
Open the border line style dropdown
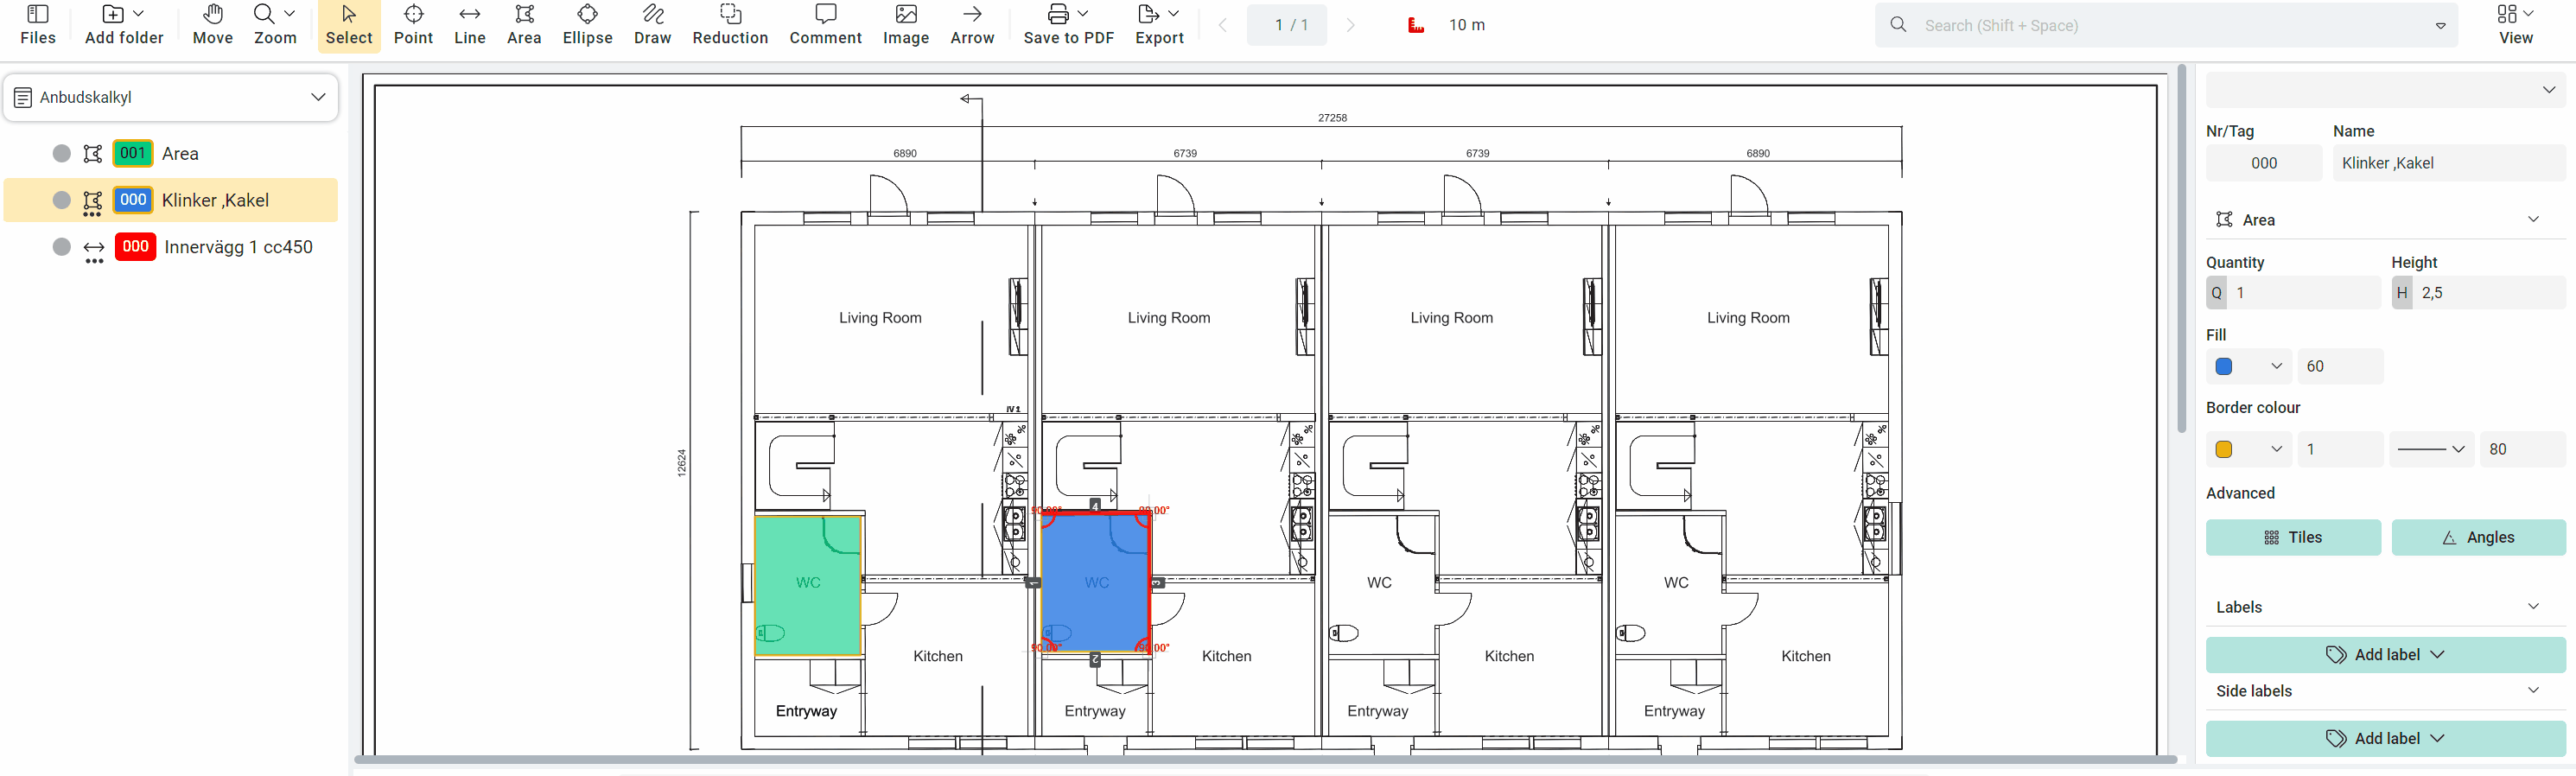tap(2431, 449)
